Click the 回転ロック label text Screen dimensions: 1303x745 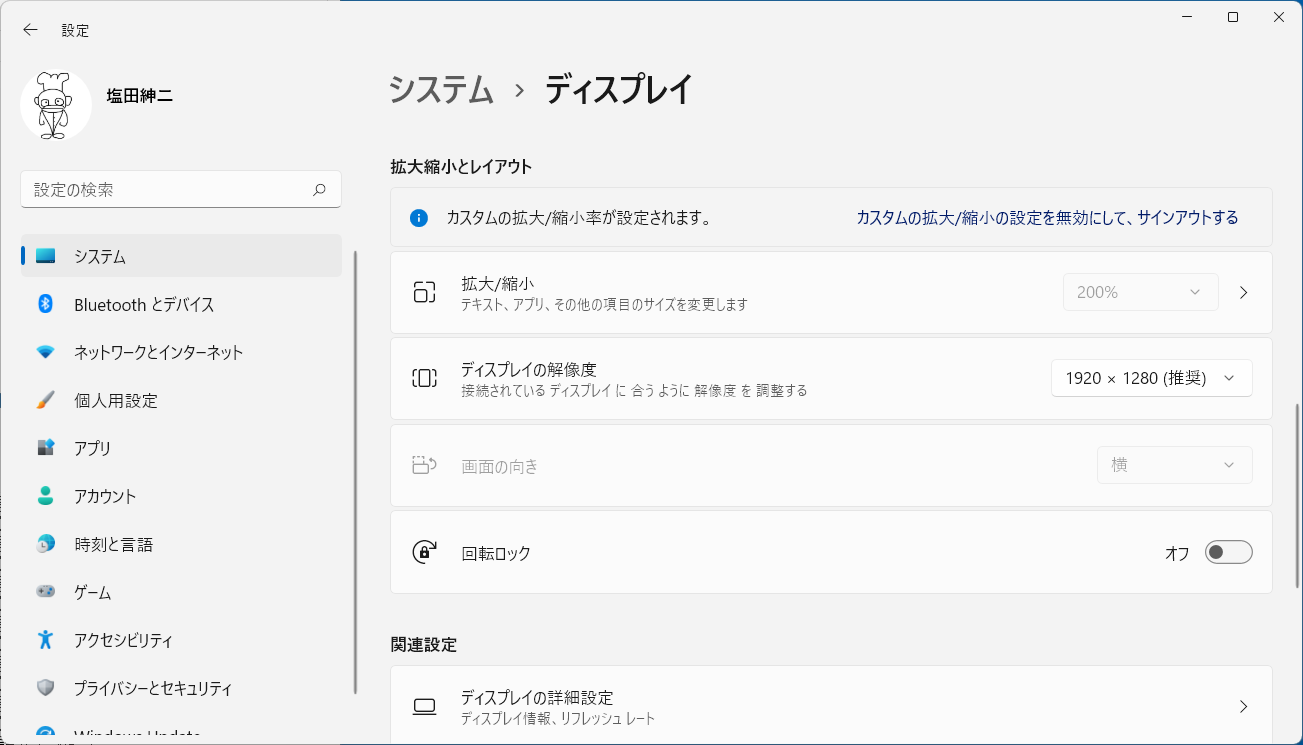(x=496, y=553)
